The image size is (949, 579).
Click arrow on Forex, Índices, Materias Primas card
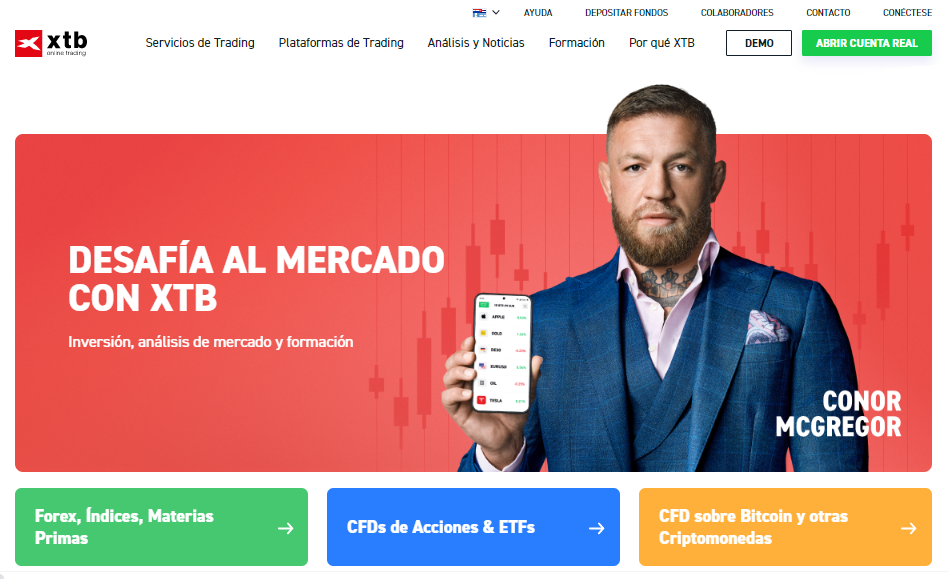pyautogui.click(x=286, y=528)
